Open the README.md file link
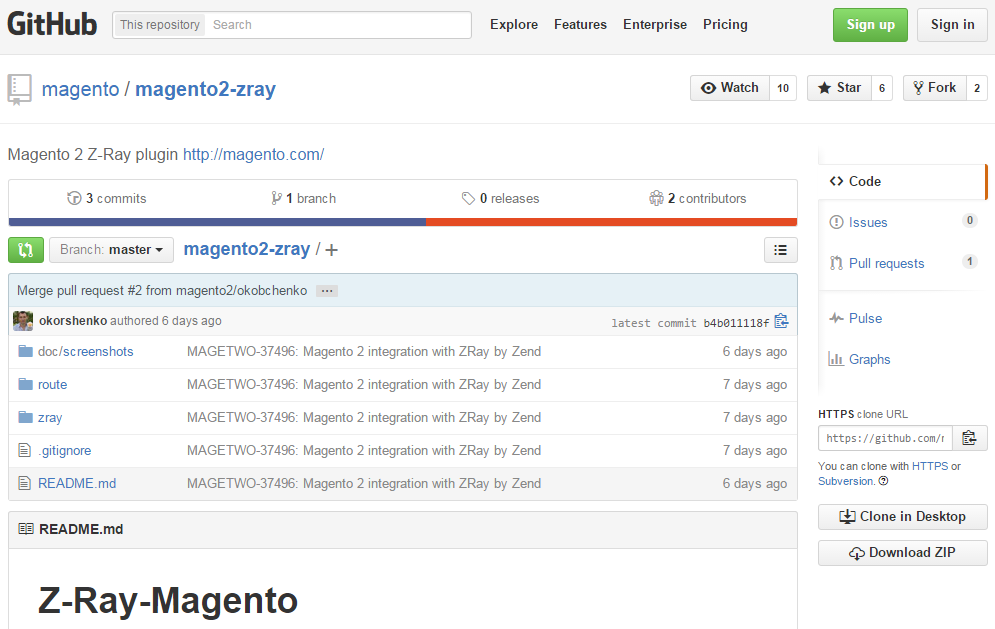The width and height of the screenshot is (995, 629). (x=77, y=484)
